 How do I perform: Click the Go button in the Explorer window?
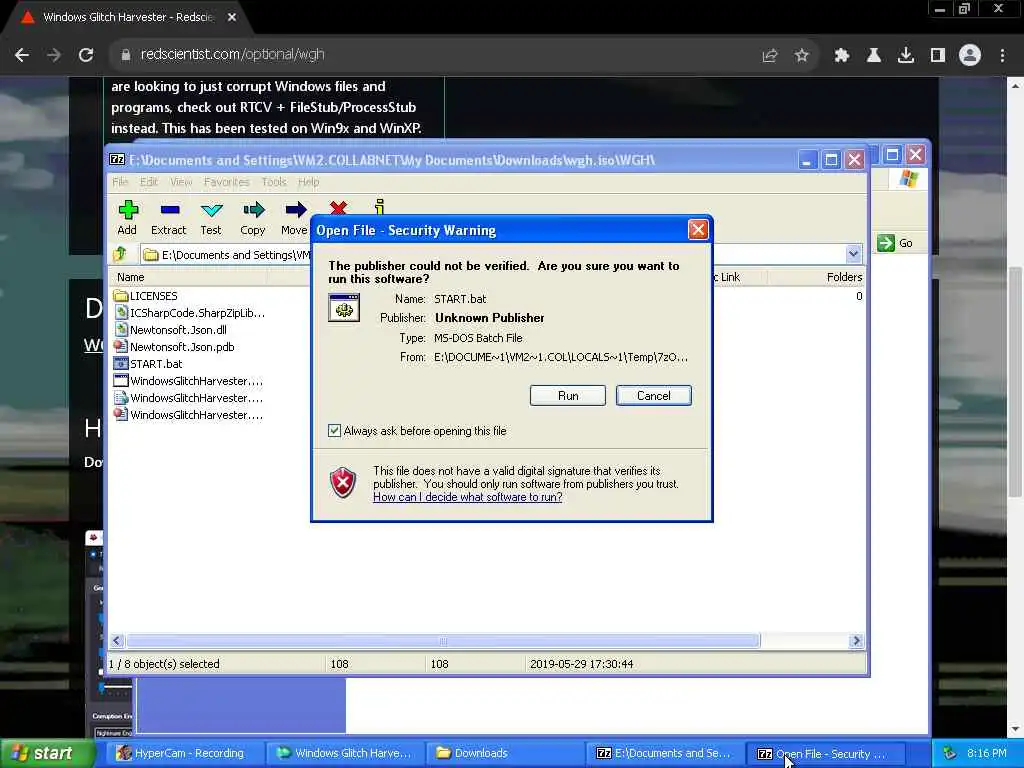click(895, 243)
